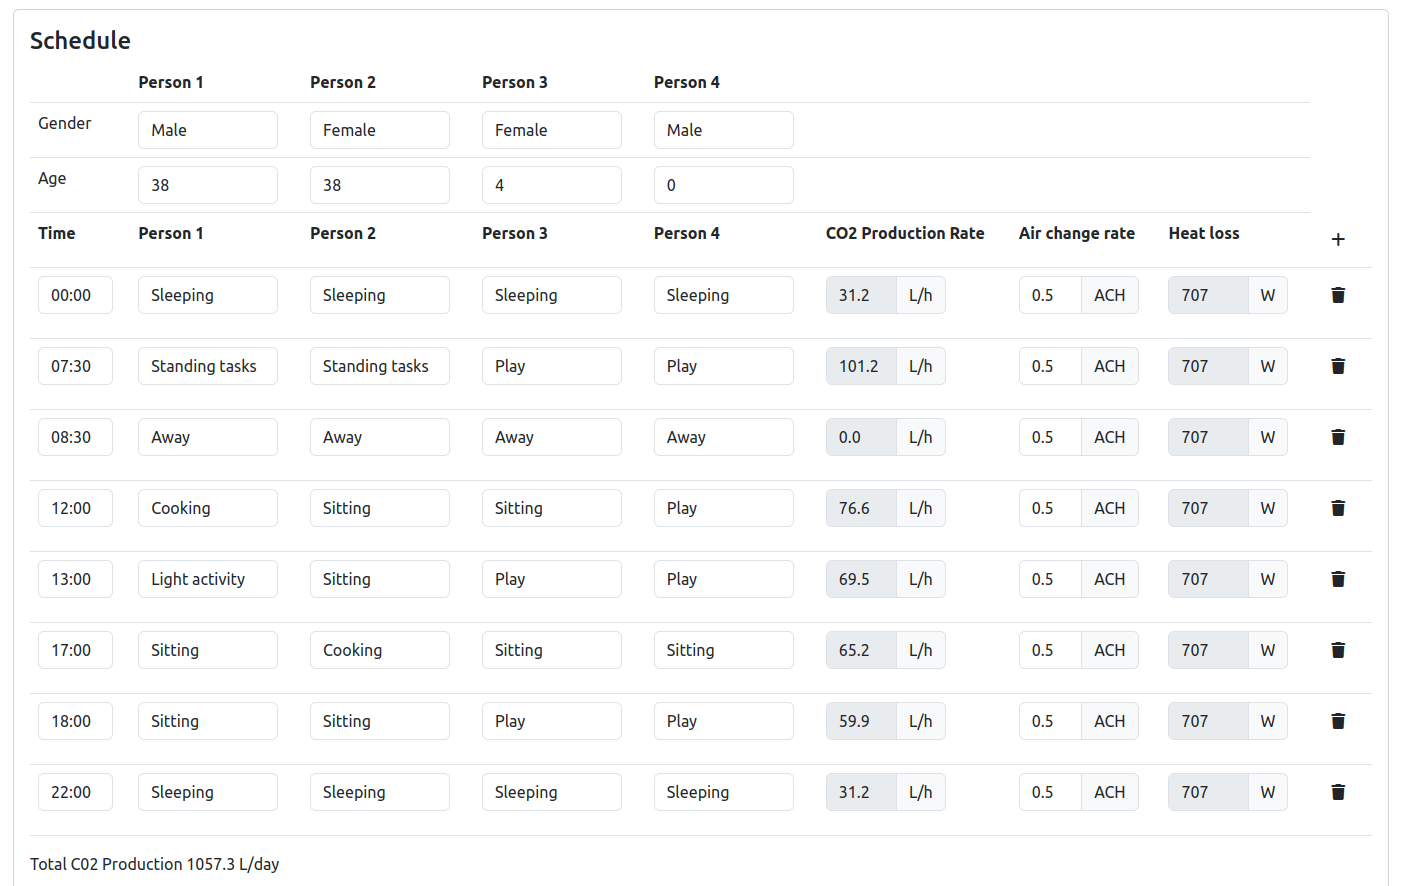This screenshot has width=1403, height=886.
Task: Edit the 08:30 time field
Action: click(x=75, y=437)
